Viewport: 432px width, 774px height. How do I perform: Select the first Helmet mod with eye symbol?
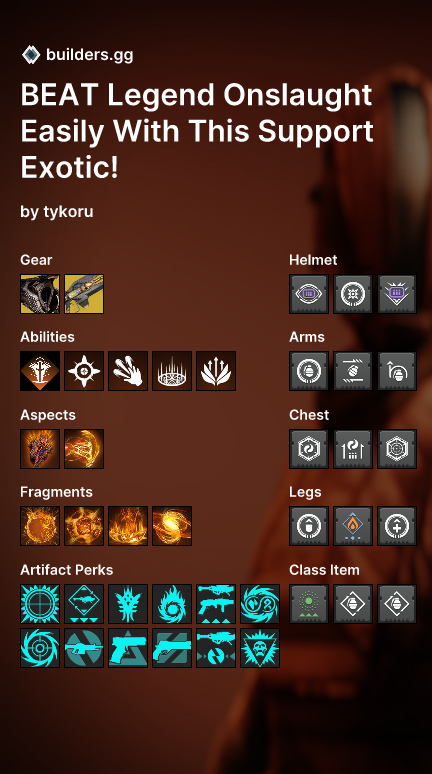click(309, 294)
